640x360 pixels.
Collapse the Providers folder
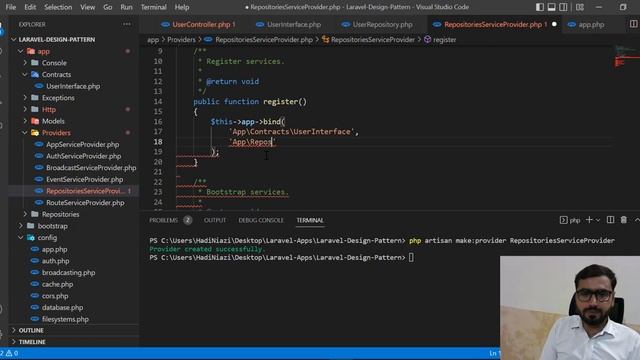[x=50, y=133]
